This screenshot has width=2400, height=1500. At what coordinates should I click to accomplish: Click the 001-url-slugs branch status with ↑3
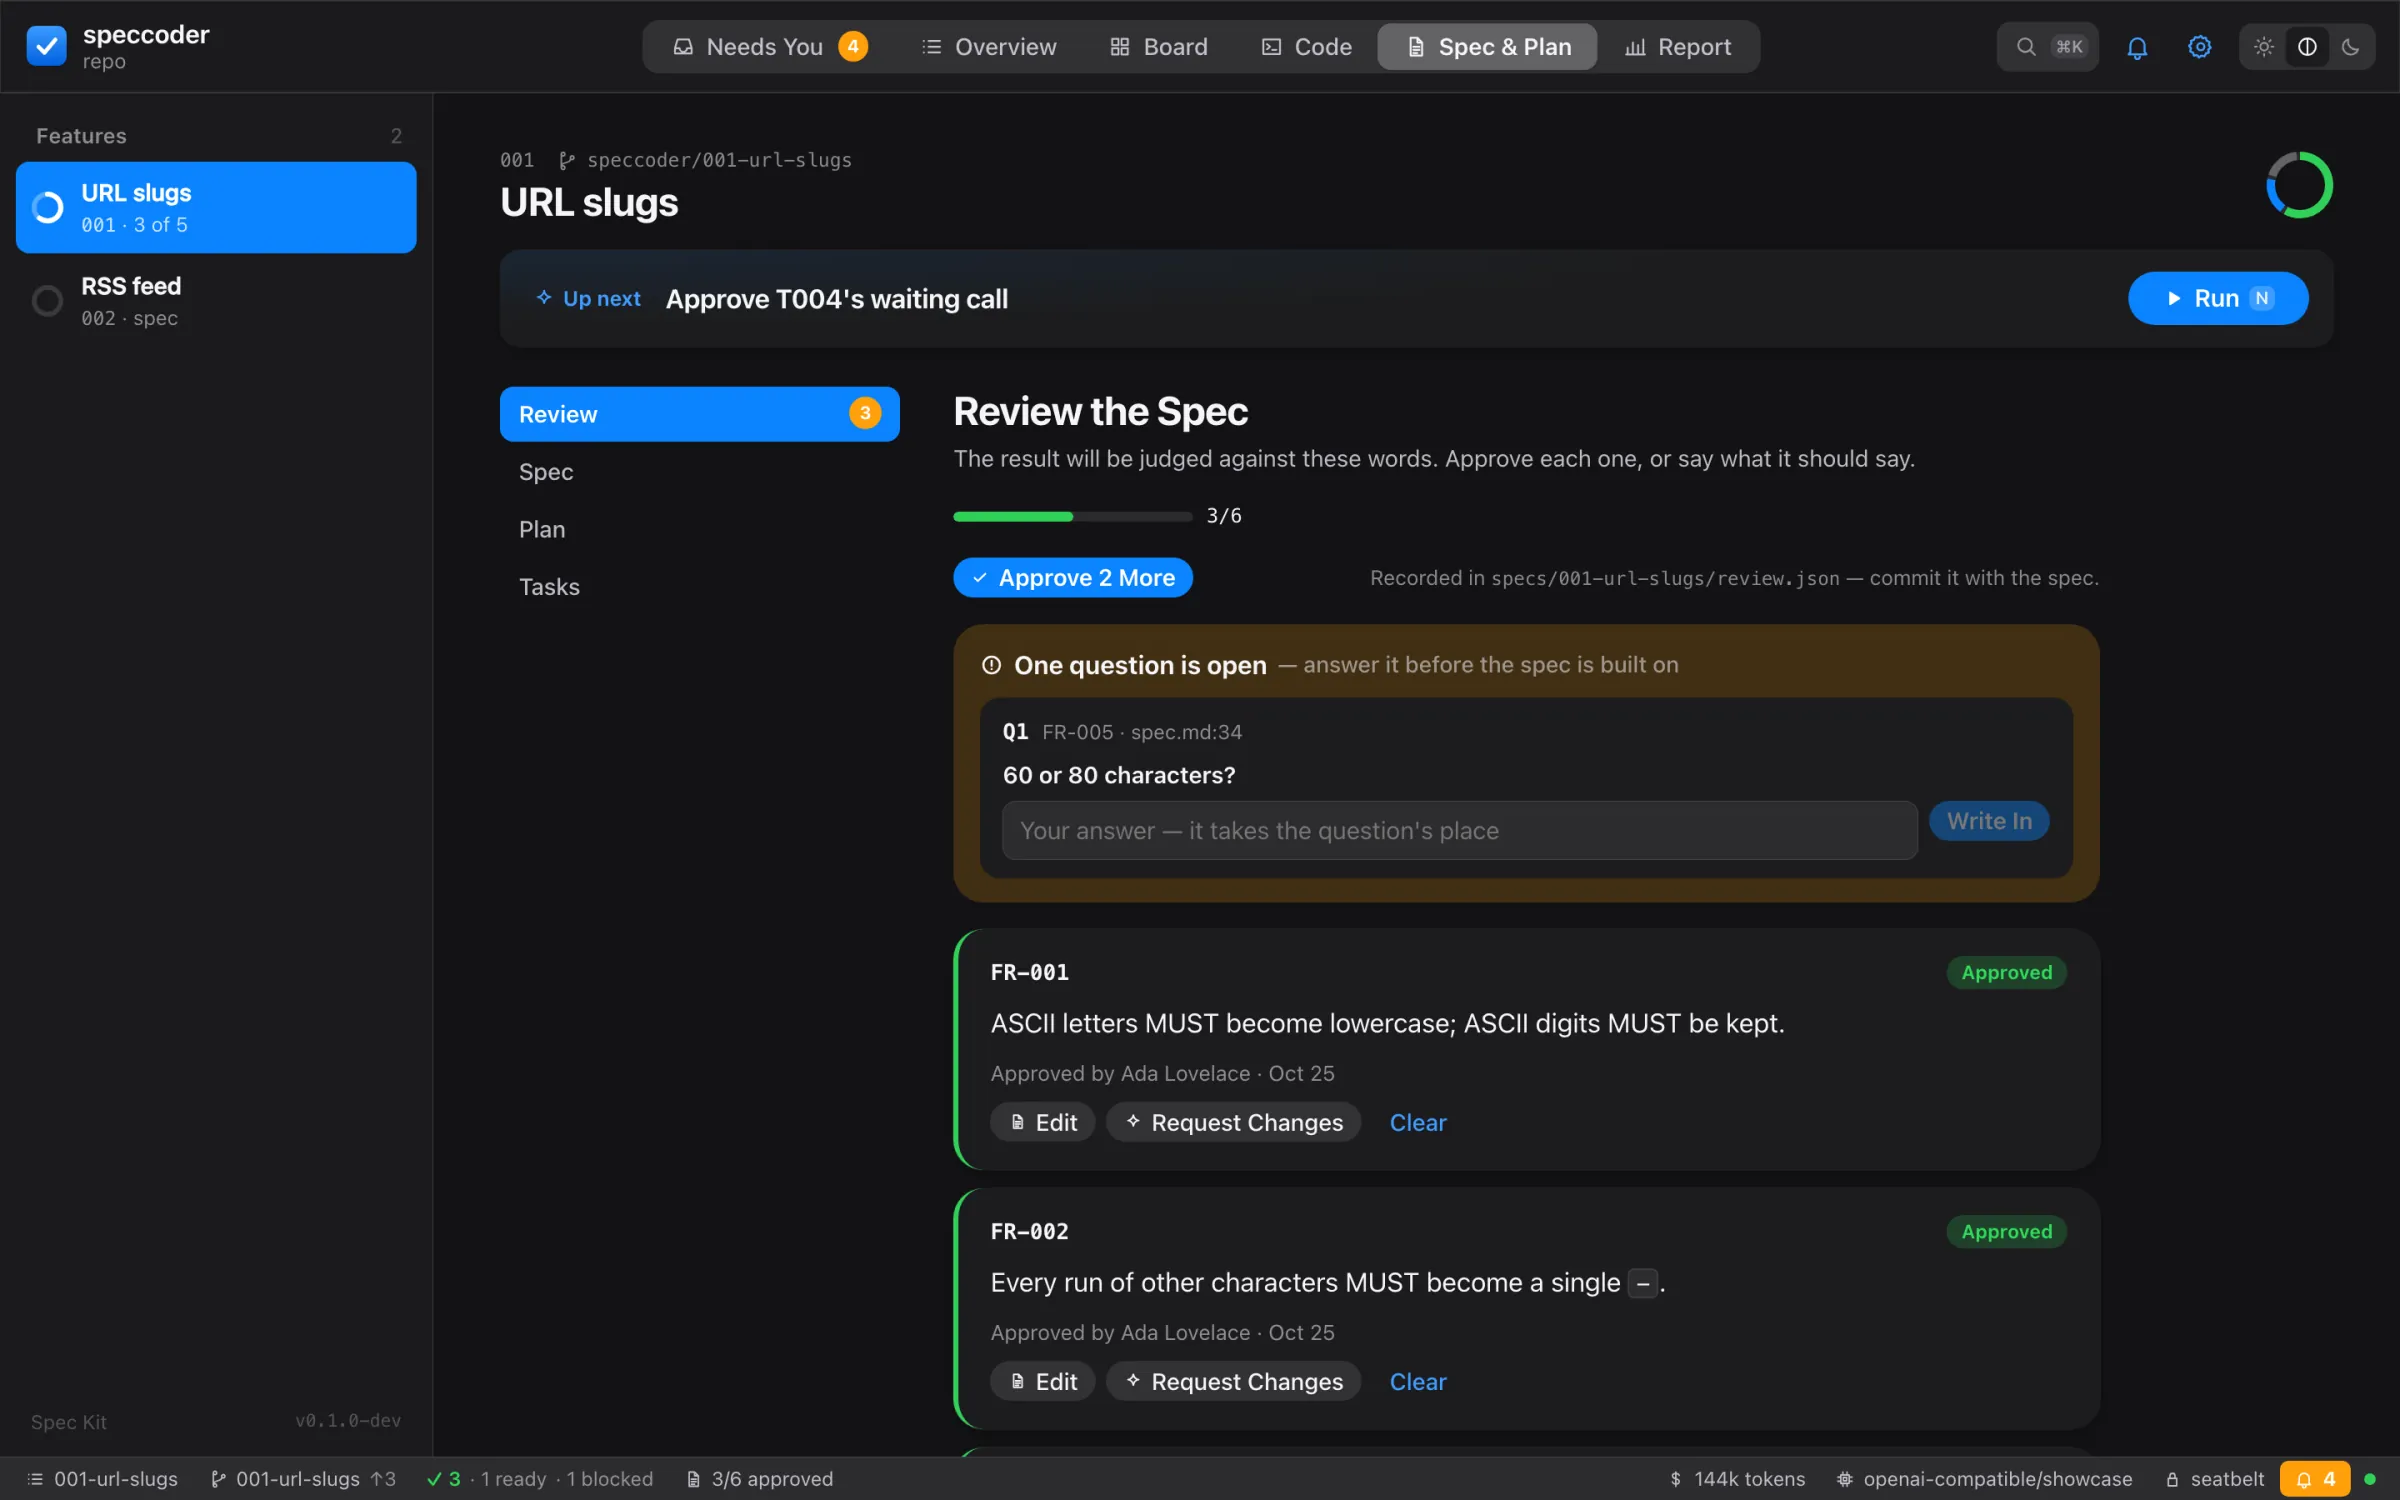(303, 1479)
